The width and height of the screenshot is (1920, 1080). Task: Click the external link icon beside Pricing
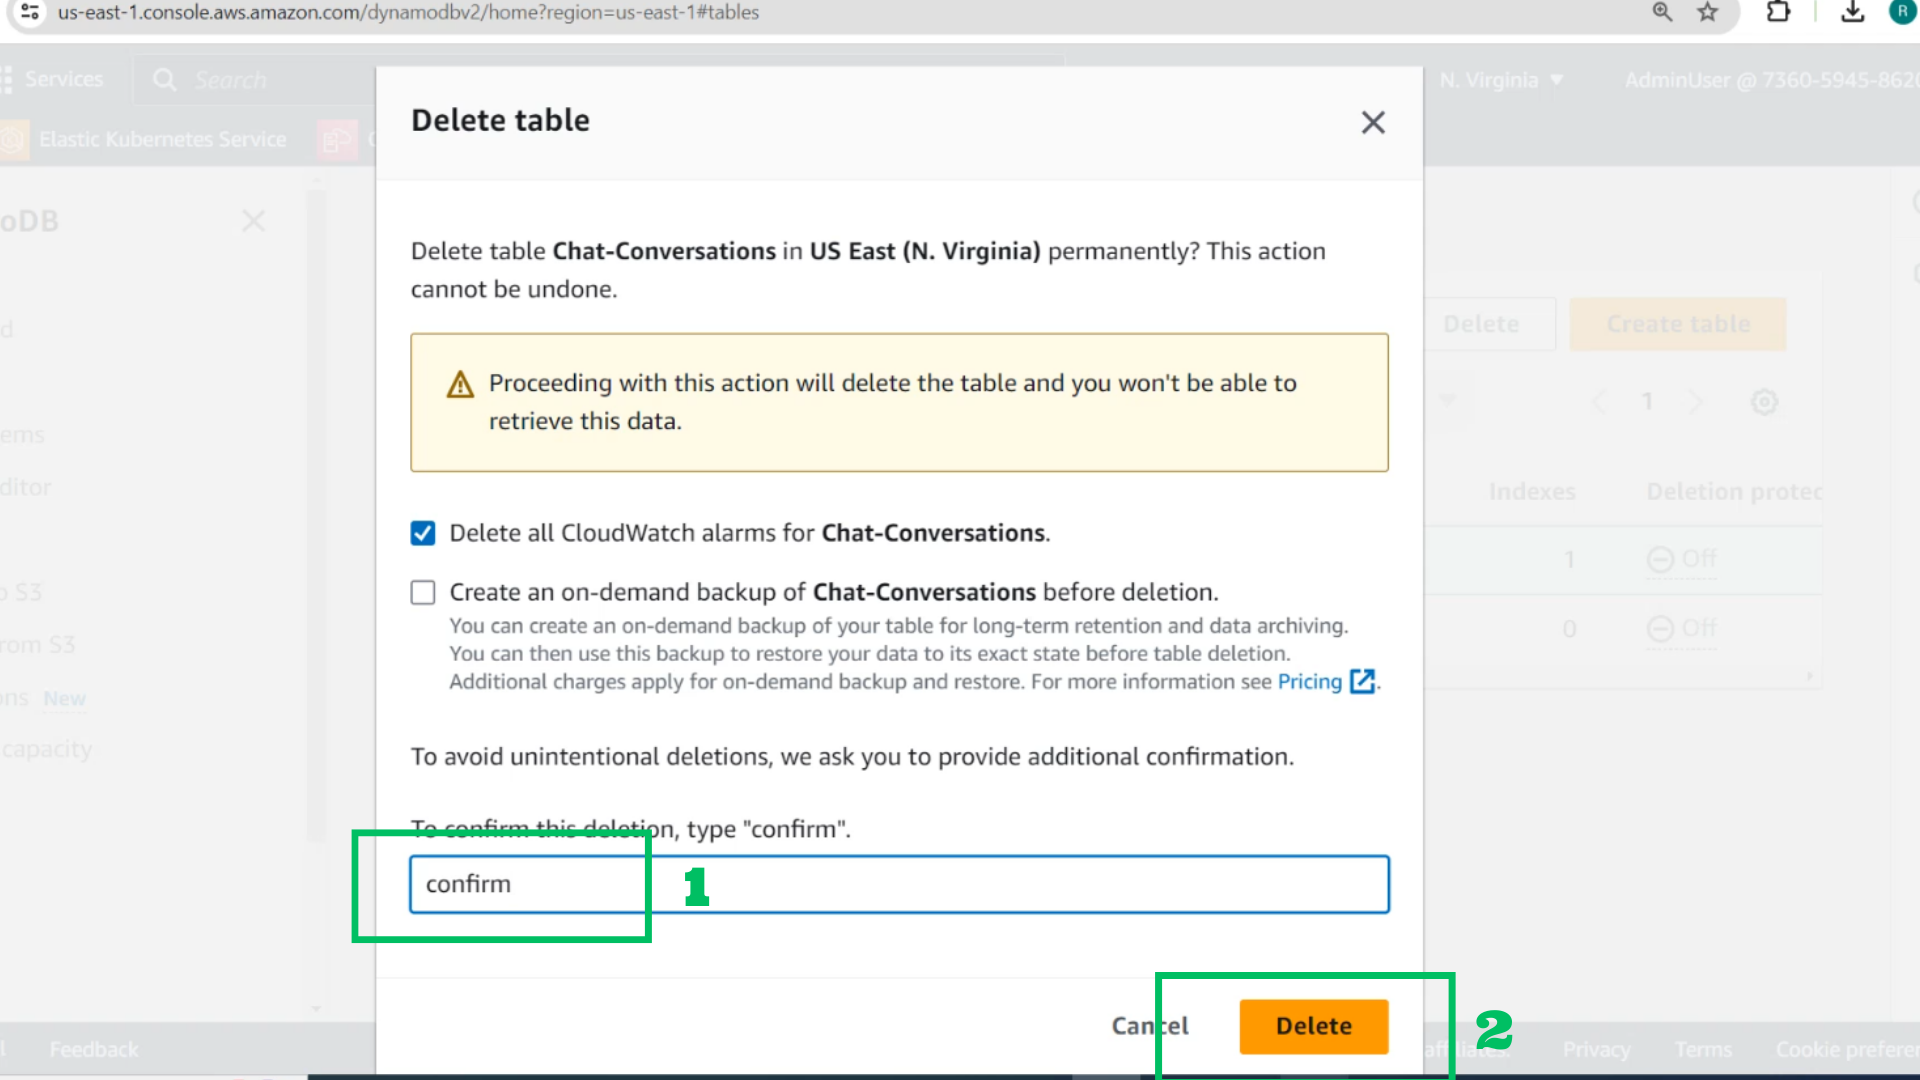[x=1362, y=681]
